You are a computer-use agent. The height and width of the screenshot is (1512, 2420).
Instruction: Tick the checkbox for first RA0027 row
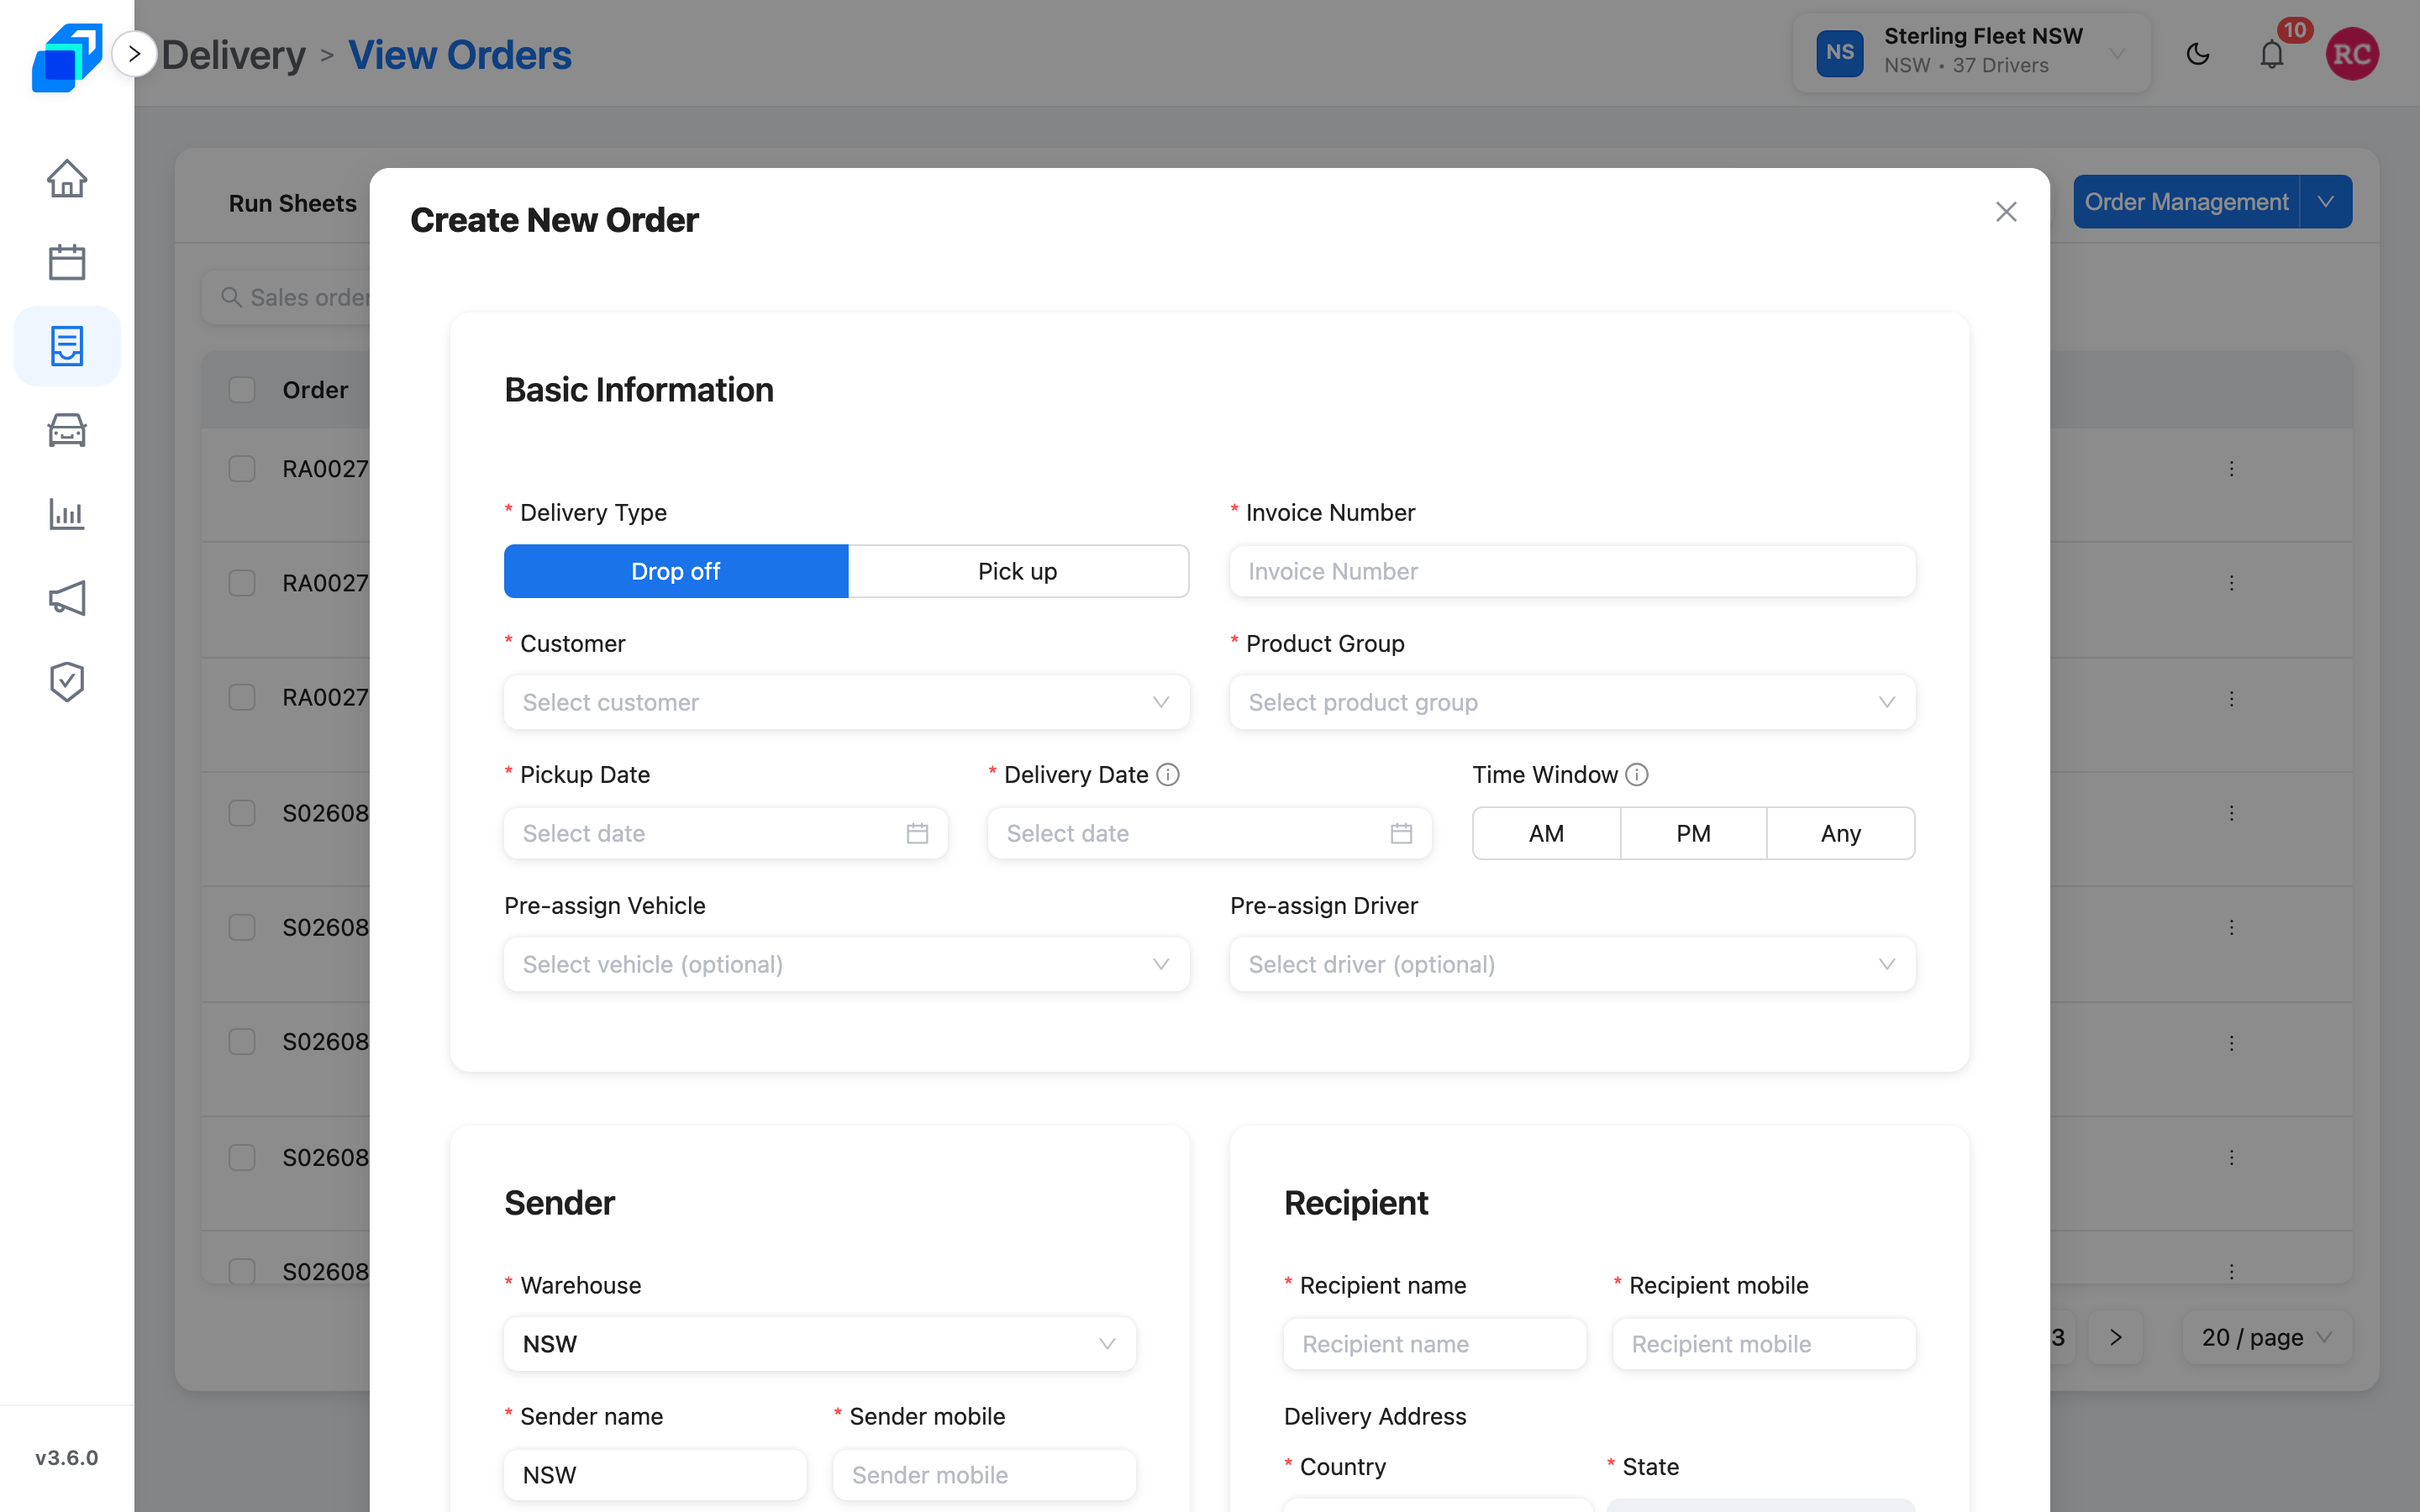pyautogui.click(x=242, y=469)
